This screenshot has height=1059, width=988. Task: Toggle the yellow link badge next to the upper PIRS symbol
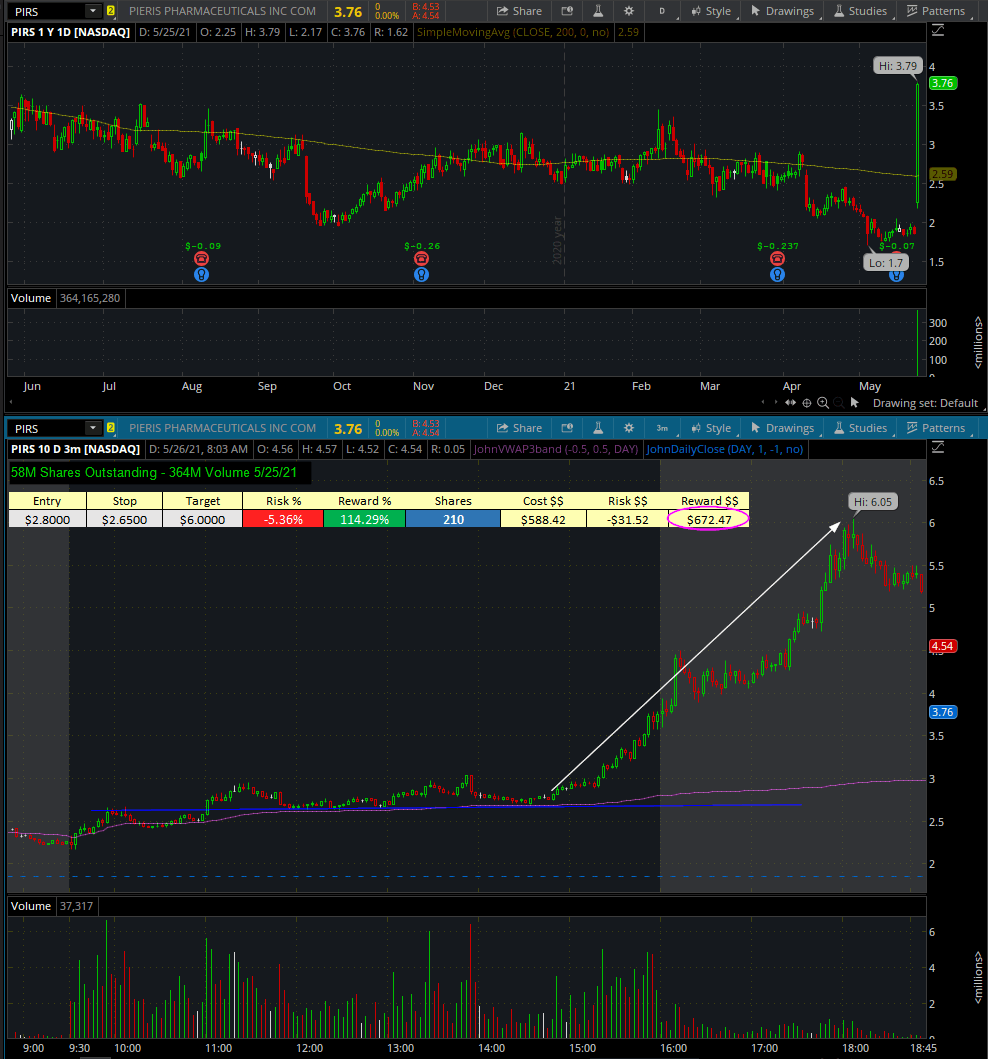[x=111, y=12]
